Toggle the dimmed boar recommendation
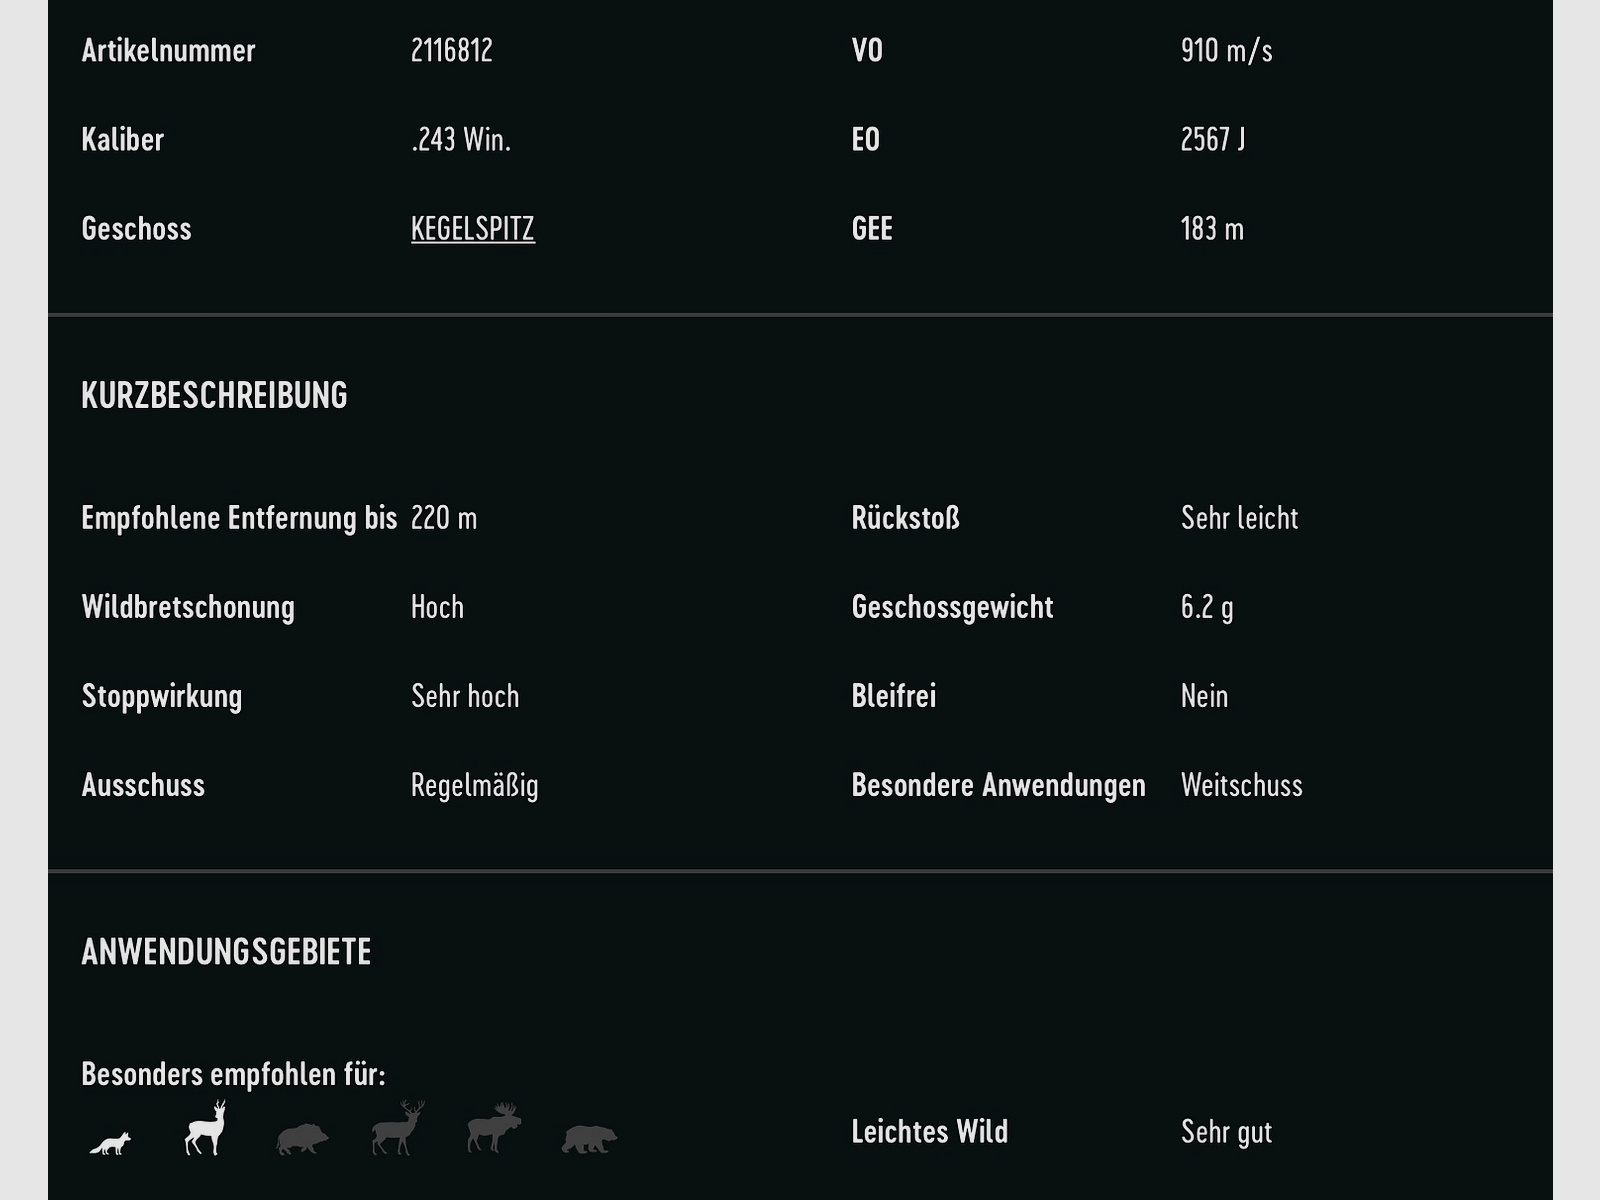 tap(300, 1140)
